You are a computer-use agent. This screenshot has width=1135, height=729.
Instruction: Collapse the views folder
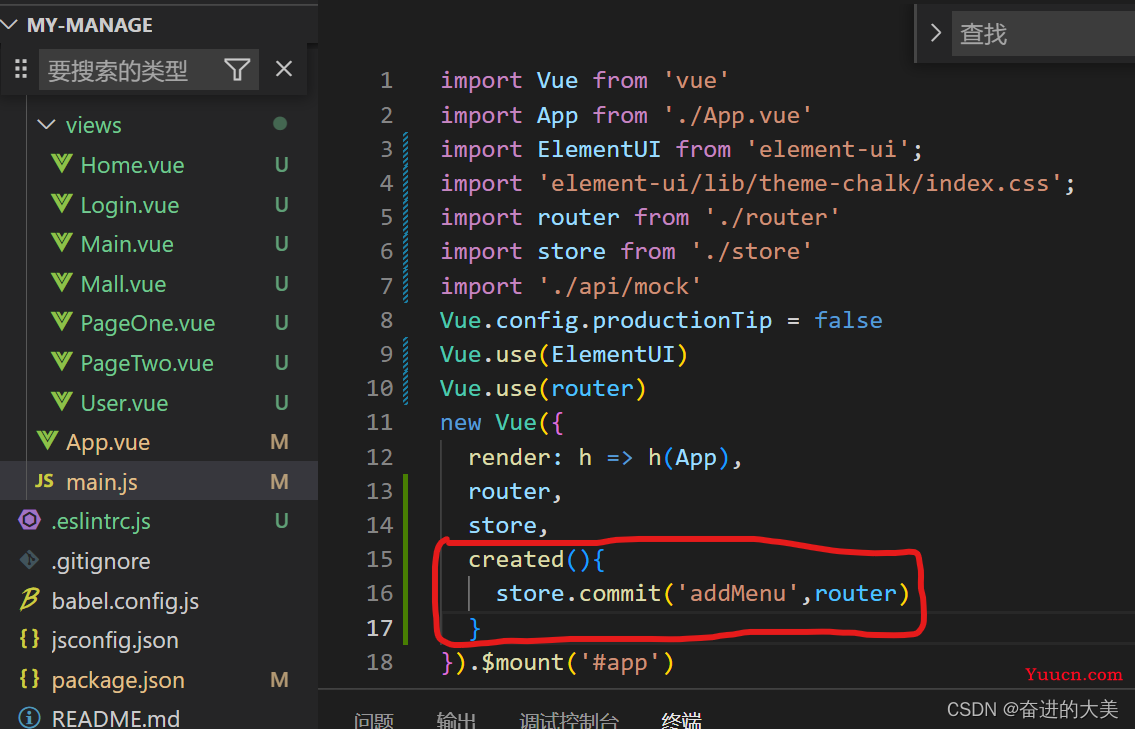(x=46, y=125)
